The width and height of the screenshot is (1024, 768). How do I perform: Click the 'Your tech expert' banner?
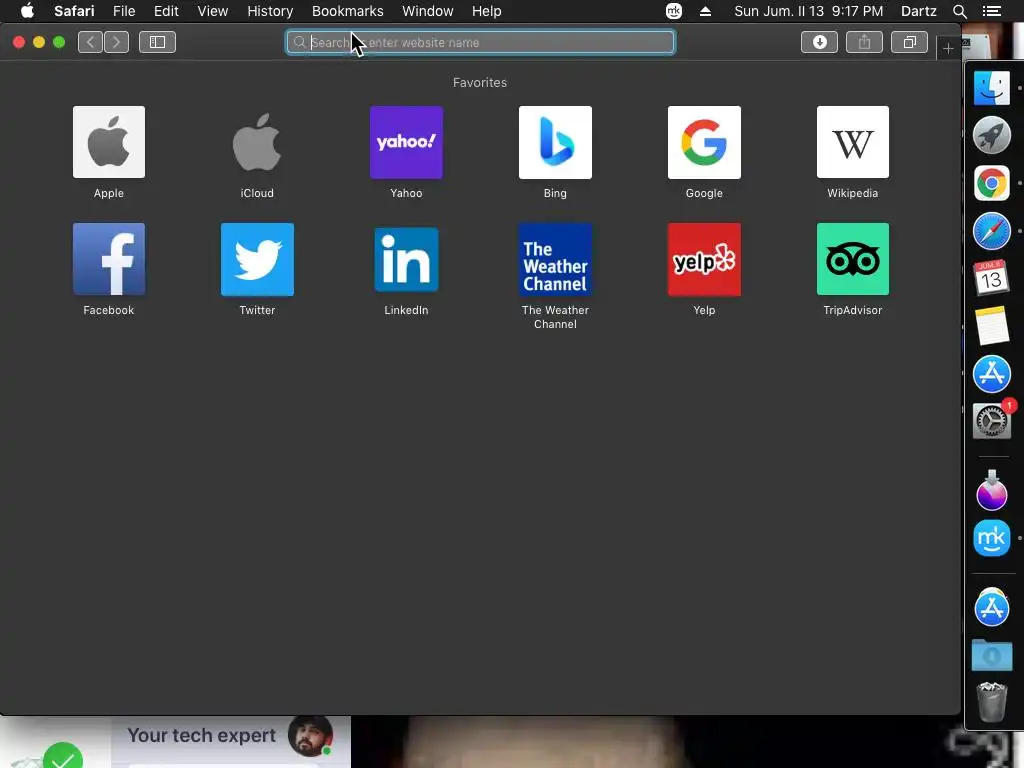[x=202, y=735]
